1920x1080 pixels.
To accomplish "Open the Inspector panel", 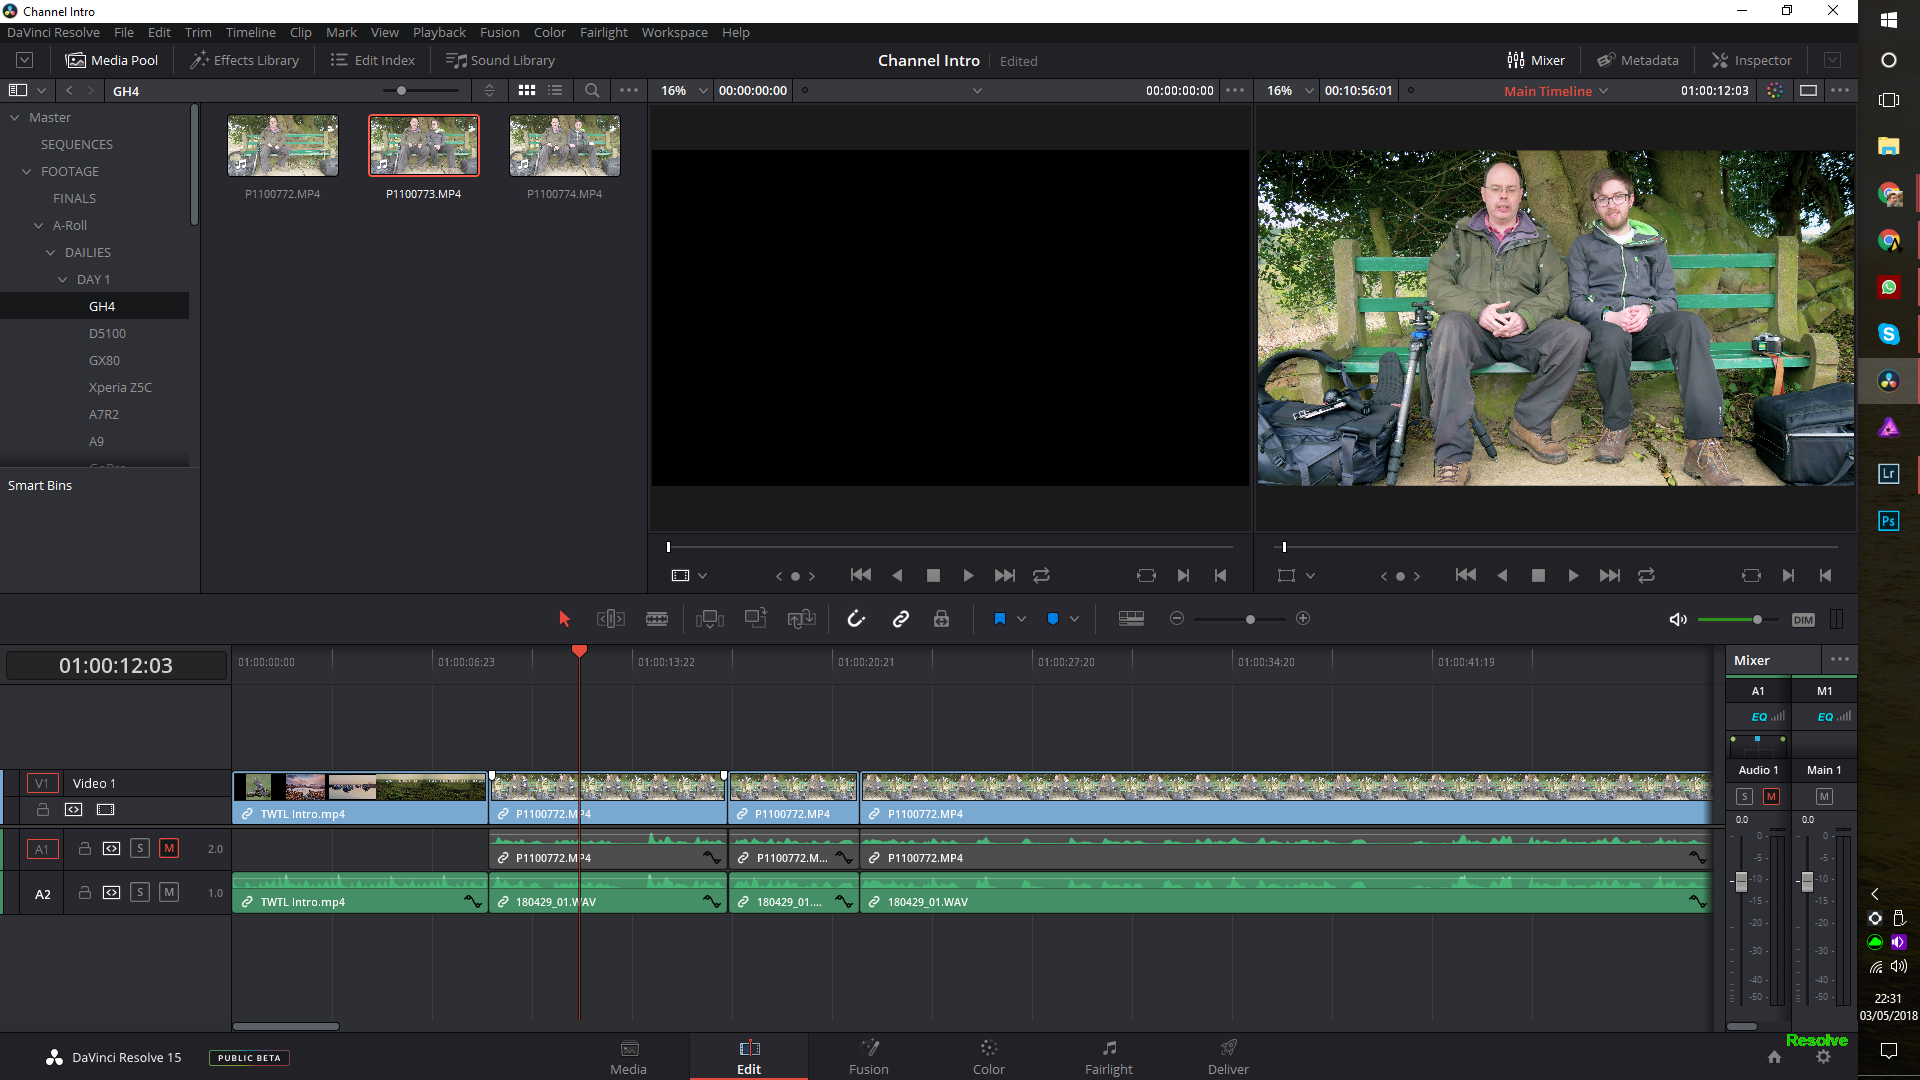I will tap(1752, 60).
